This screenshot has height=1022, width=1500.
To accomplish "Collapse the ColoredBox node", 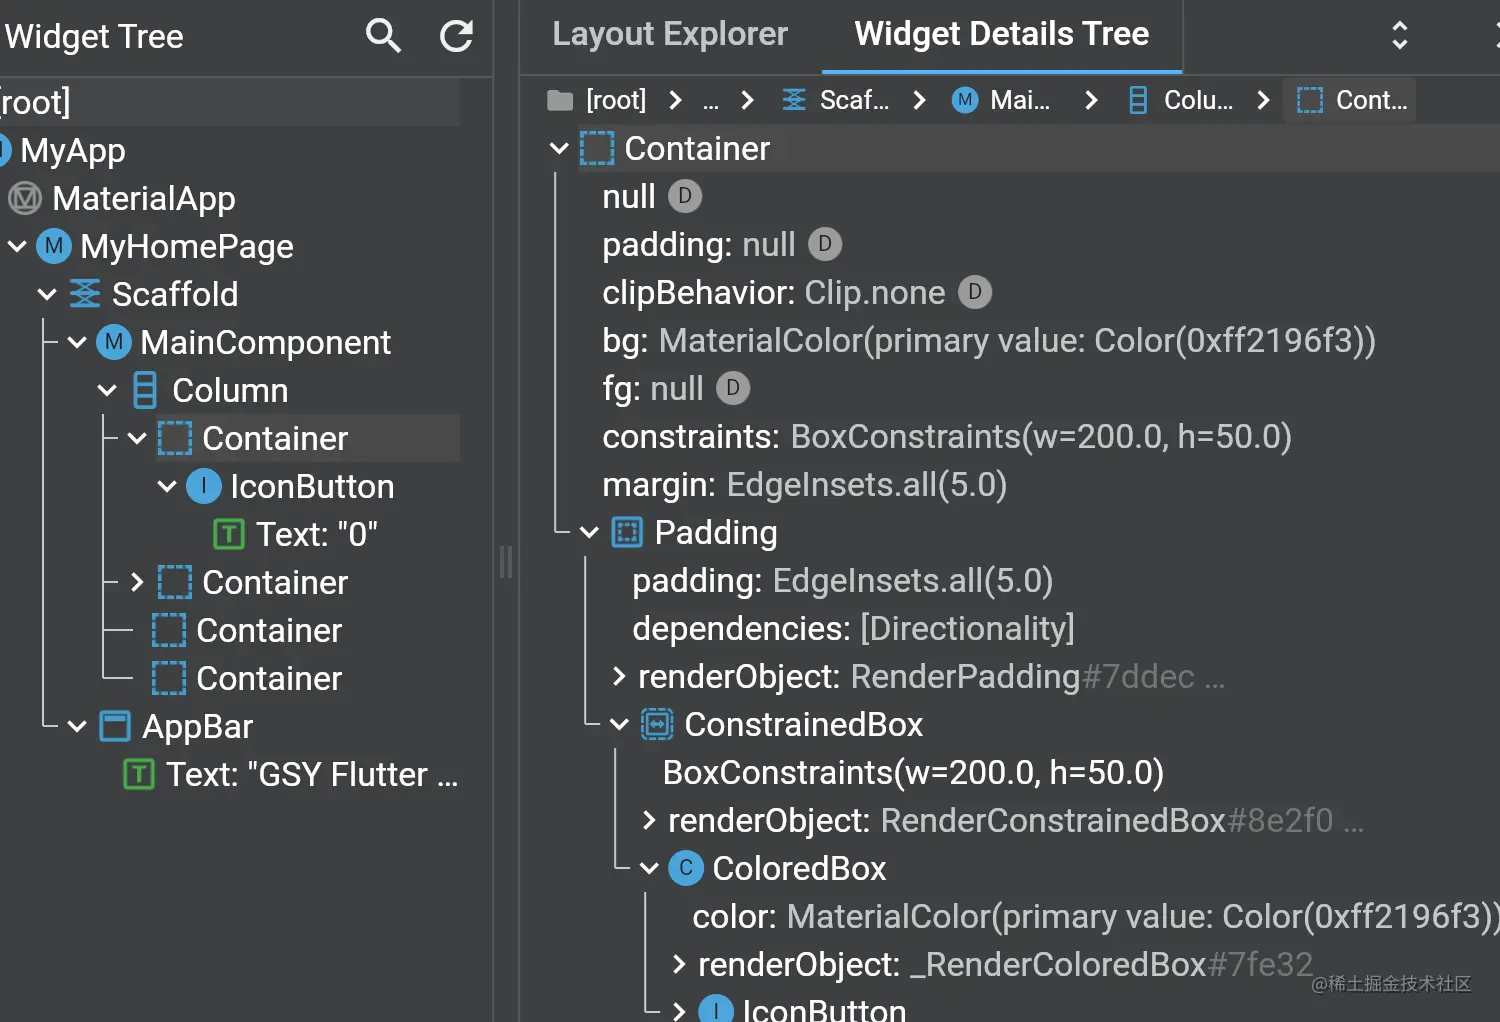I will pos(649,868).
